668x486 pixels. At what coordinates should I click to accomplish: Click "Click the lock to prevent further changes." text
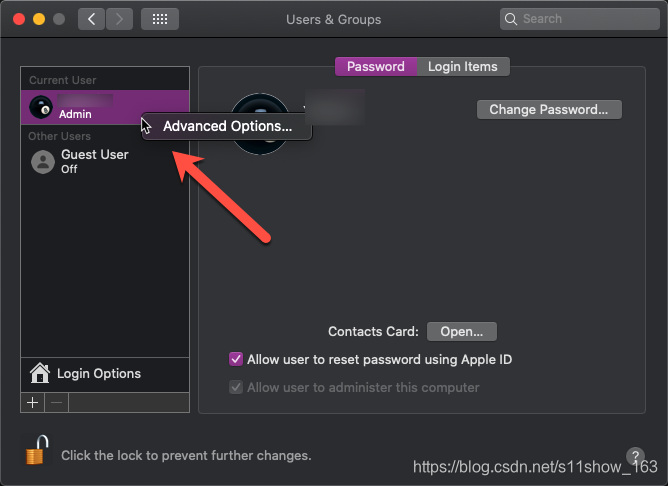coord(186,455)
